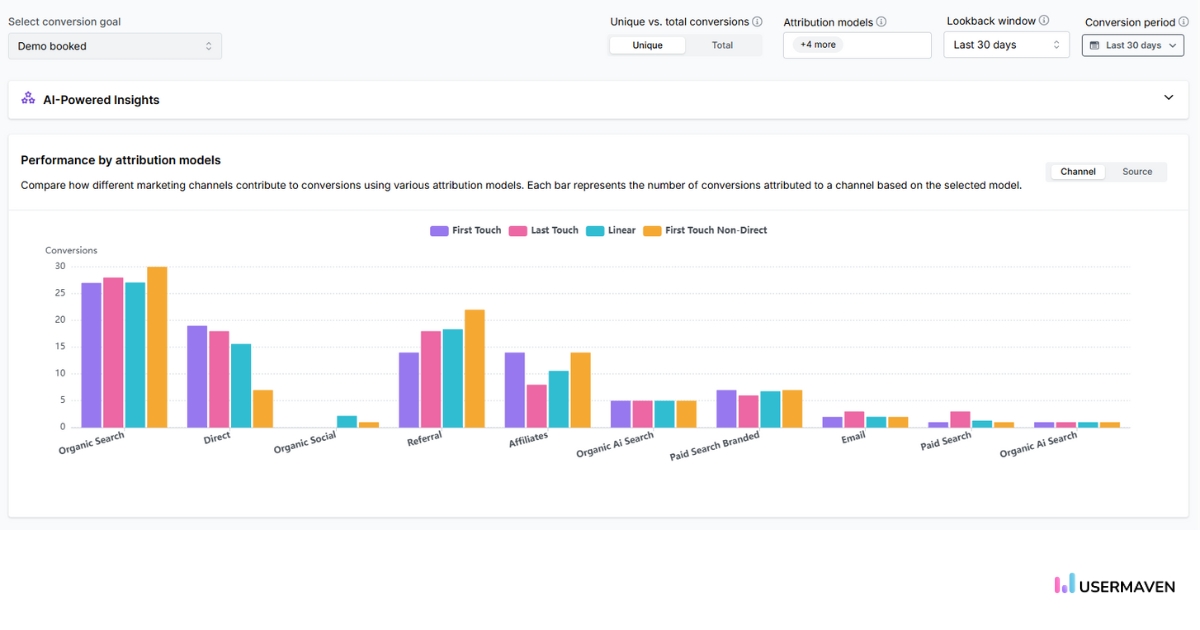Click the calendar icon in Conversion period selector
The width and height of the screenshot is (1200, 630).
pos(1094,45)
